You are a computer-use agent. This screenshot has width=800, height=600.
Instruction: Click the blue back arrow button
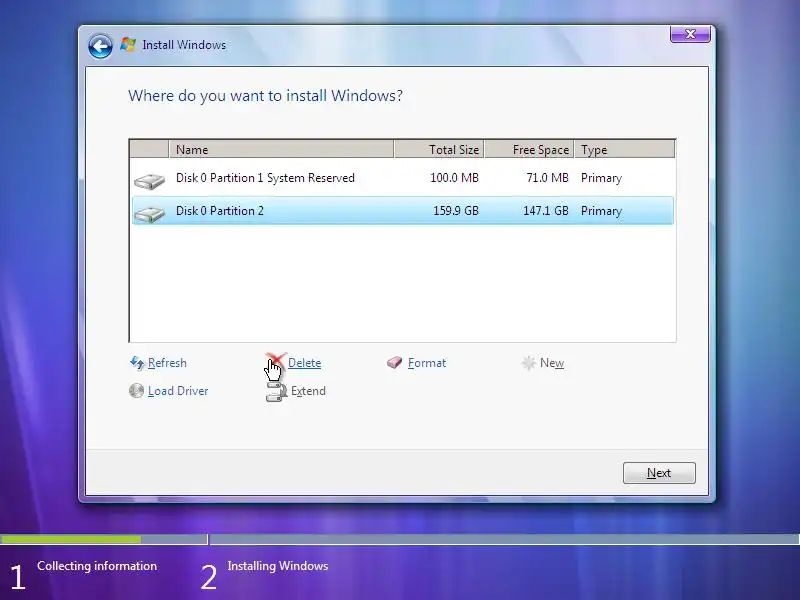[100, 46]
